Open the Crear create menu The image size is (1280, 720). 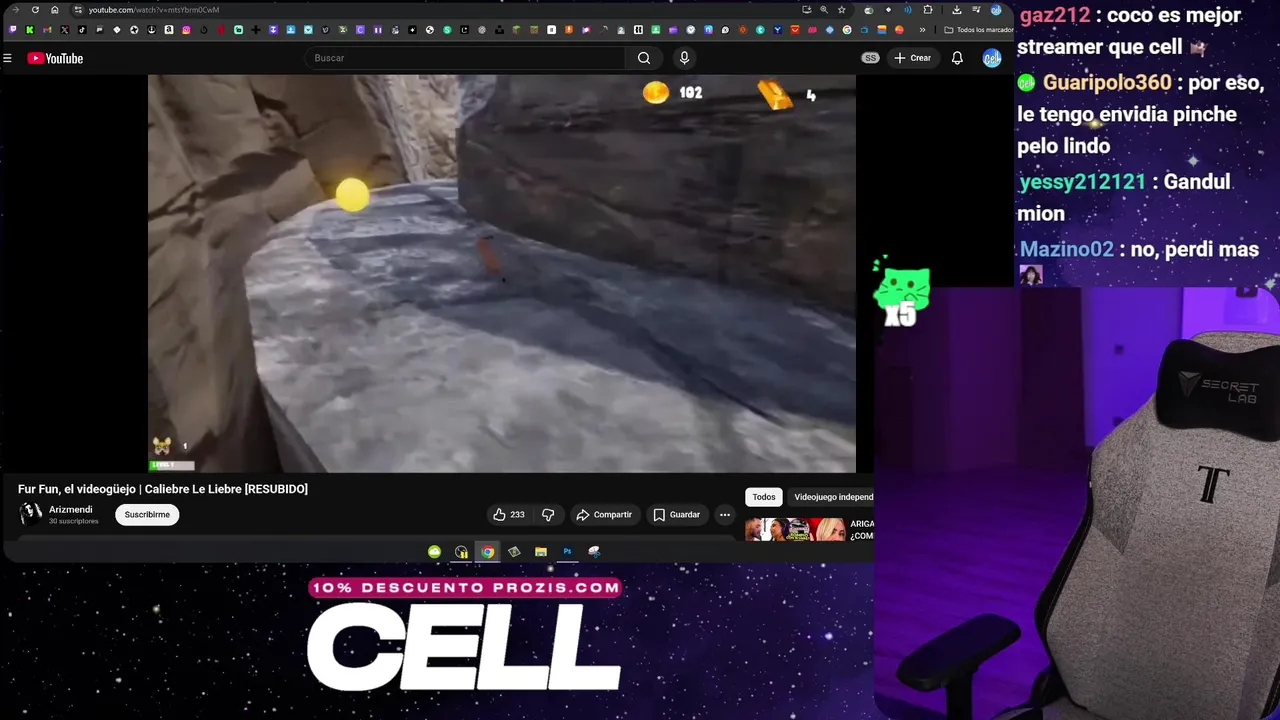point(913,58)
